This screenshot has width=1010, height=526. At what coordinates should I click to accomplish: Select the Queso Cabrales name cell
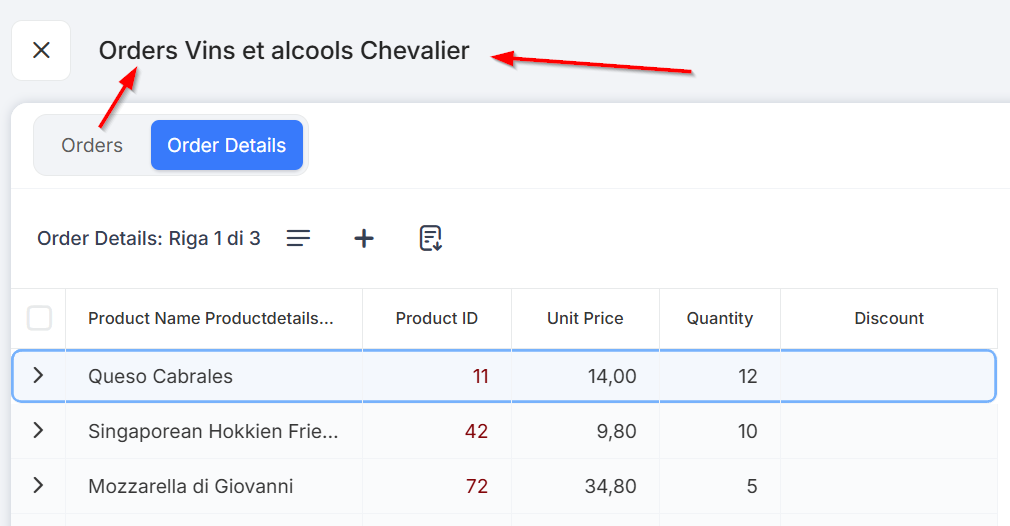coord(160,376)
